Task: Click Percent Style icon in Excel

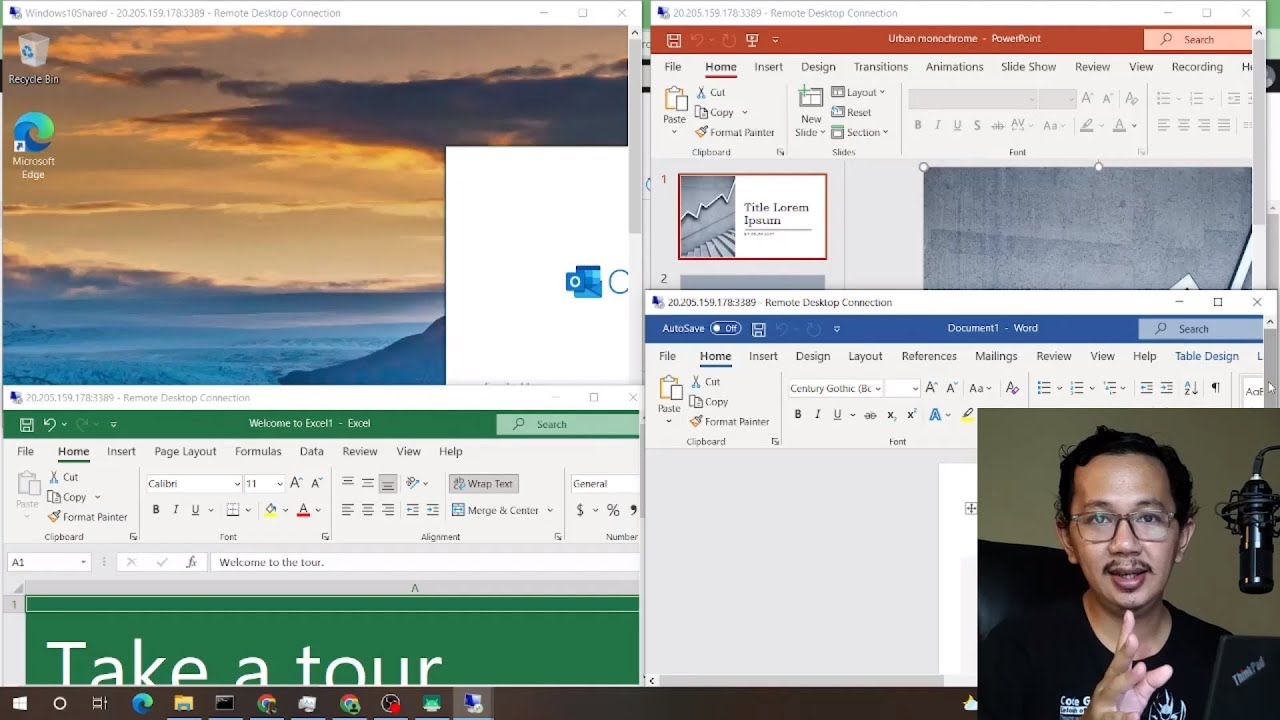Action: point(613,510)
